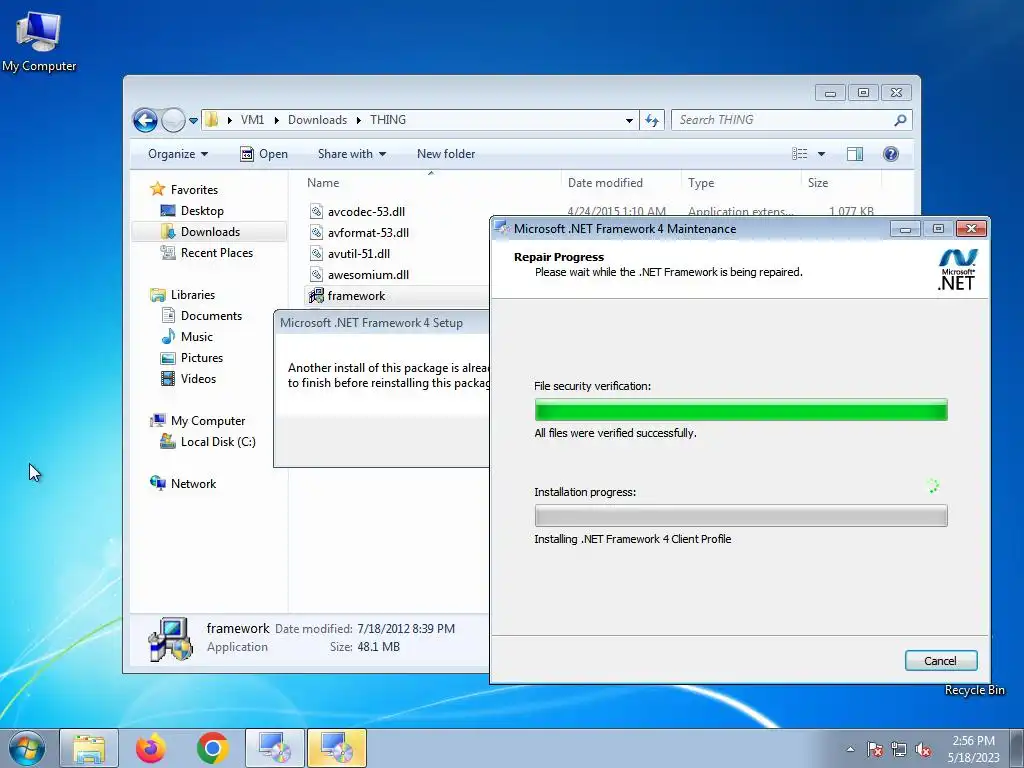1024x768 pixels.
Task: Launch Firefox from the taskbar
Action: [x=150, y=748]
